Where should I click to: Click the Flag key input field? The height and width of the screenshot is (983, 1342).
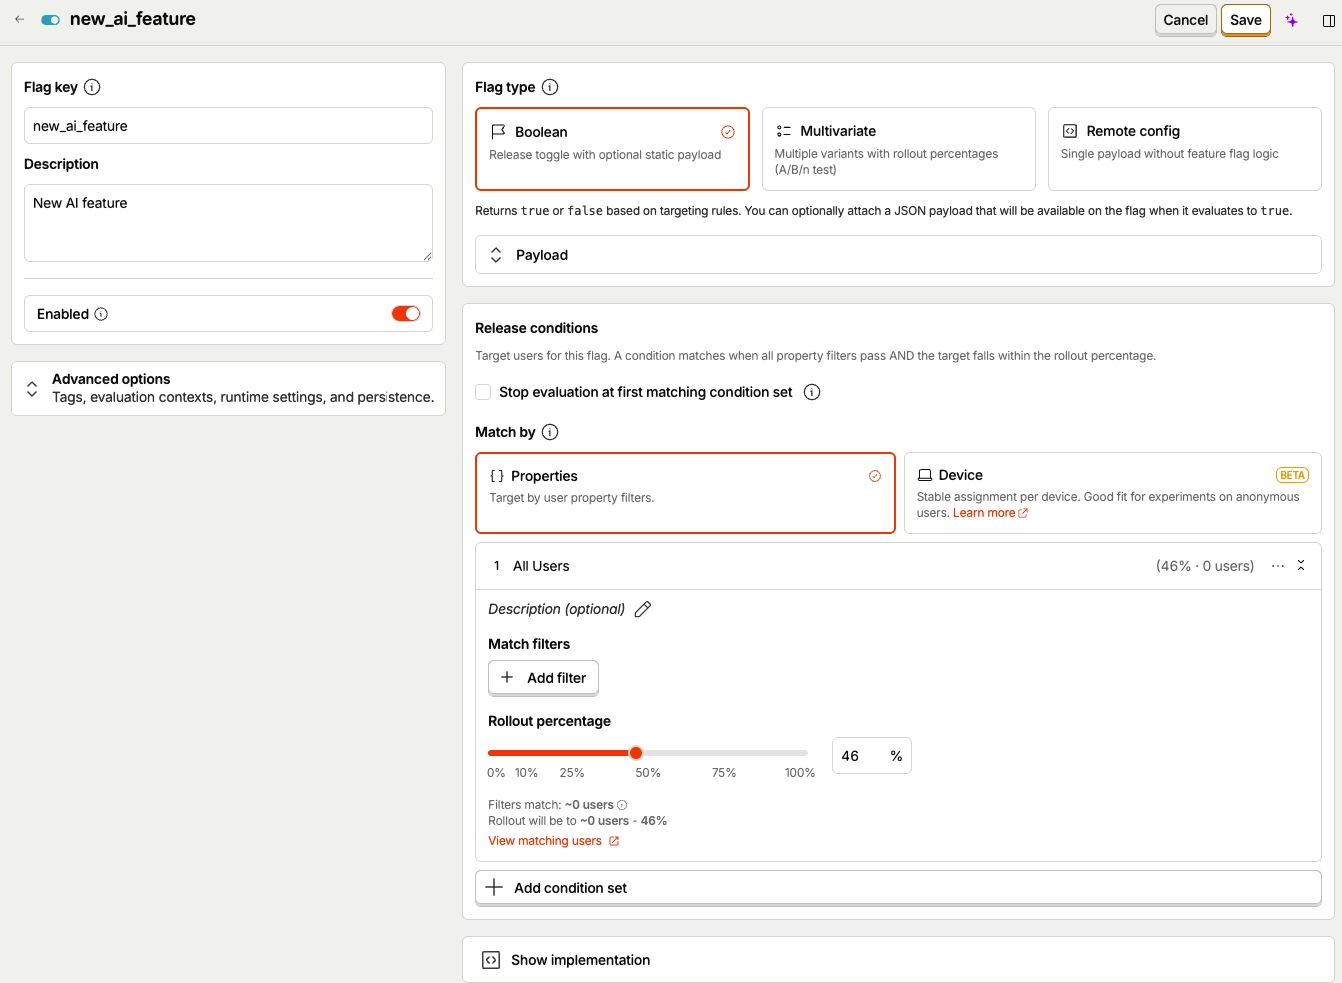(x=228, y=126)
